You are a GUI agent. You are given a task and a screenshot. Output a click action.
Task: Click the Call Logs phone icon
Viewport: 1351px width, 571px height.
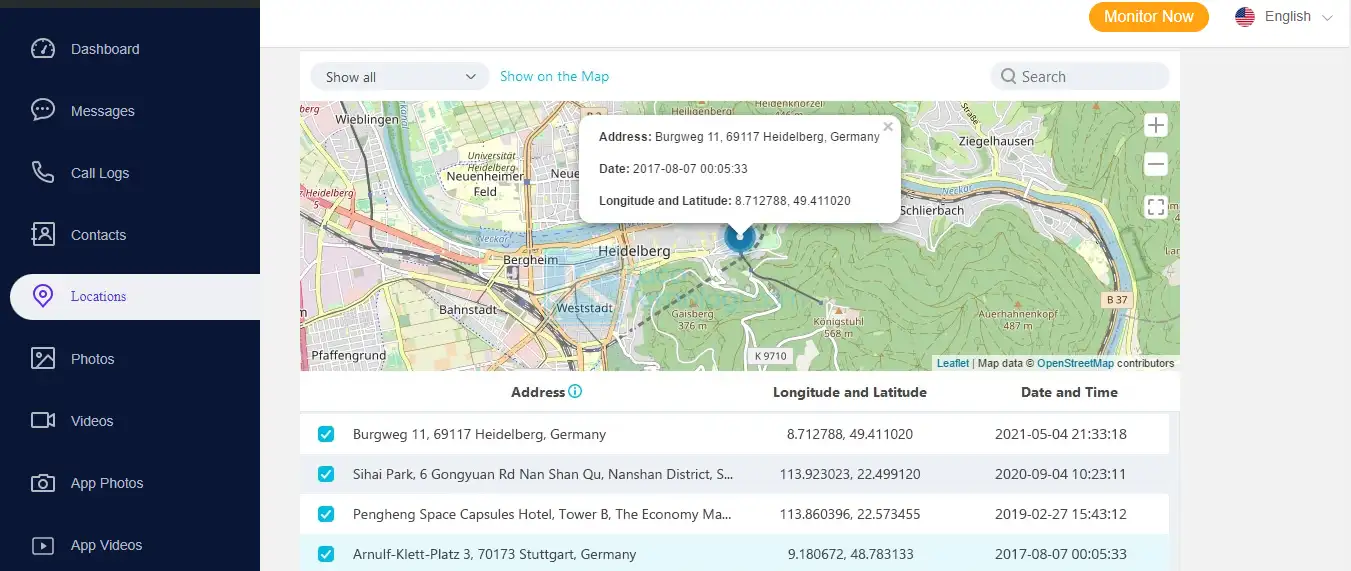[42, 173]
